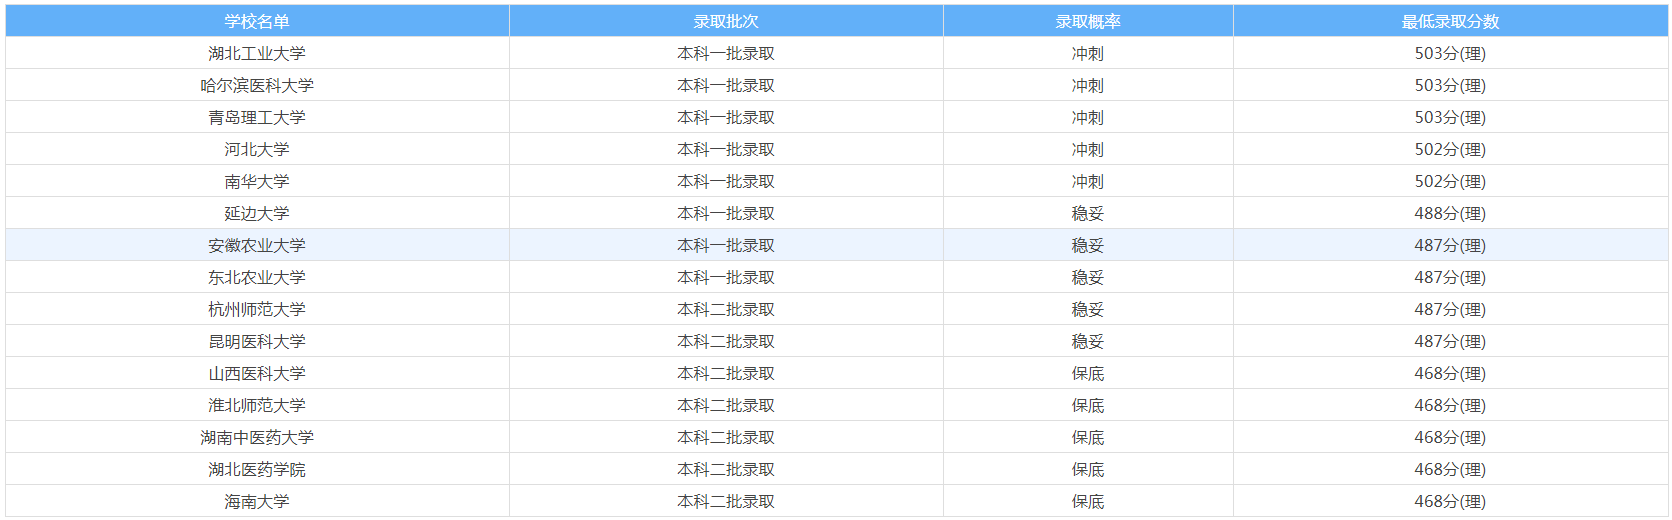Click 稳妥 in 杭州师范大学 row

tap(1088, 309)
